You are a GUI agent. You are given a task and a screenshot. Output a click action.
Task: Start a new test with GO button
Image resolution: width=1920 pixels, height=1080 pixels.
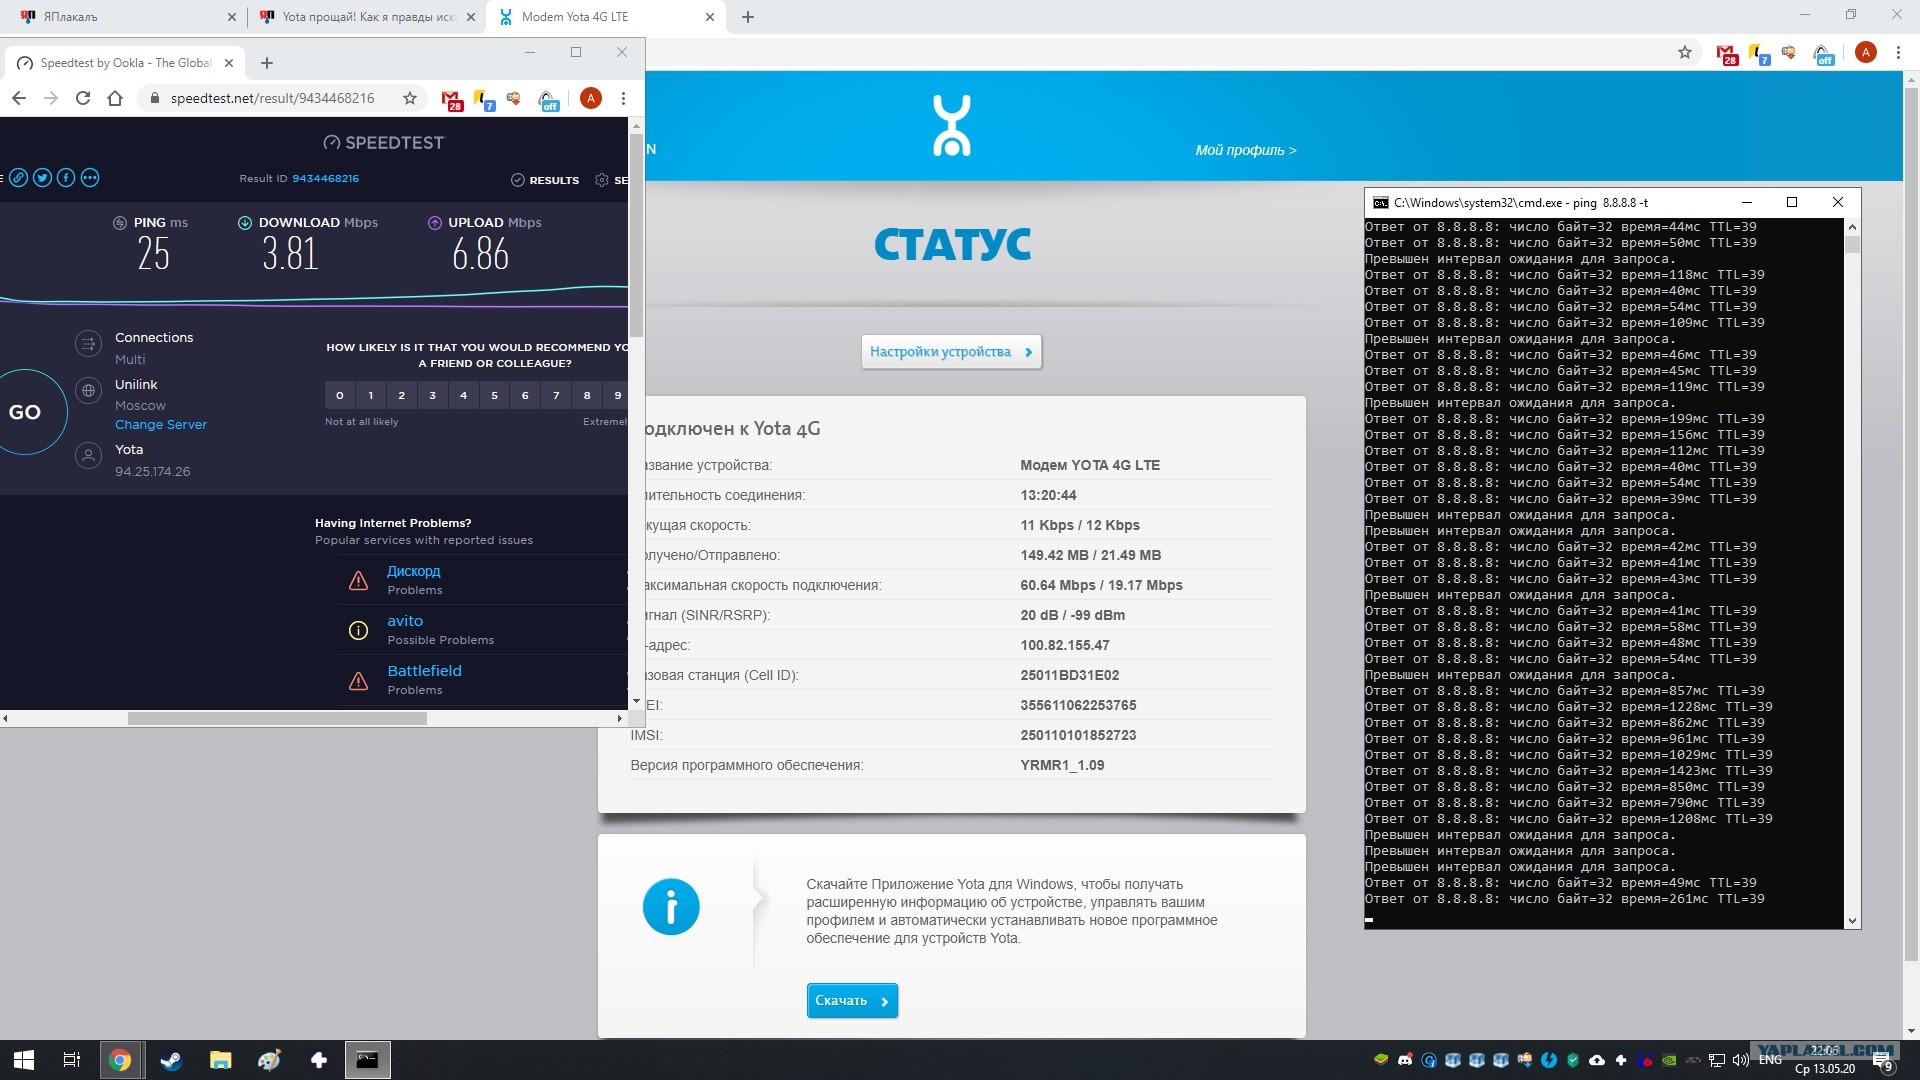click(x=26, y=412)
